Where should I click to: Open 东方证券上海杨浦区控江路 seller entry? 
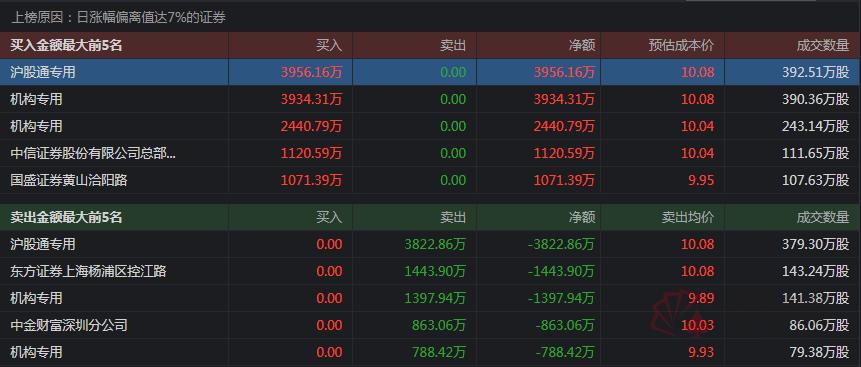click(88, 271)
